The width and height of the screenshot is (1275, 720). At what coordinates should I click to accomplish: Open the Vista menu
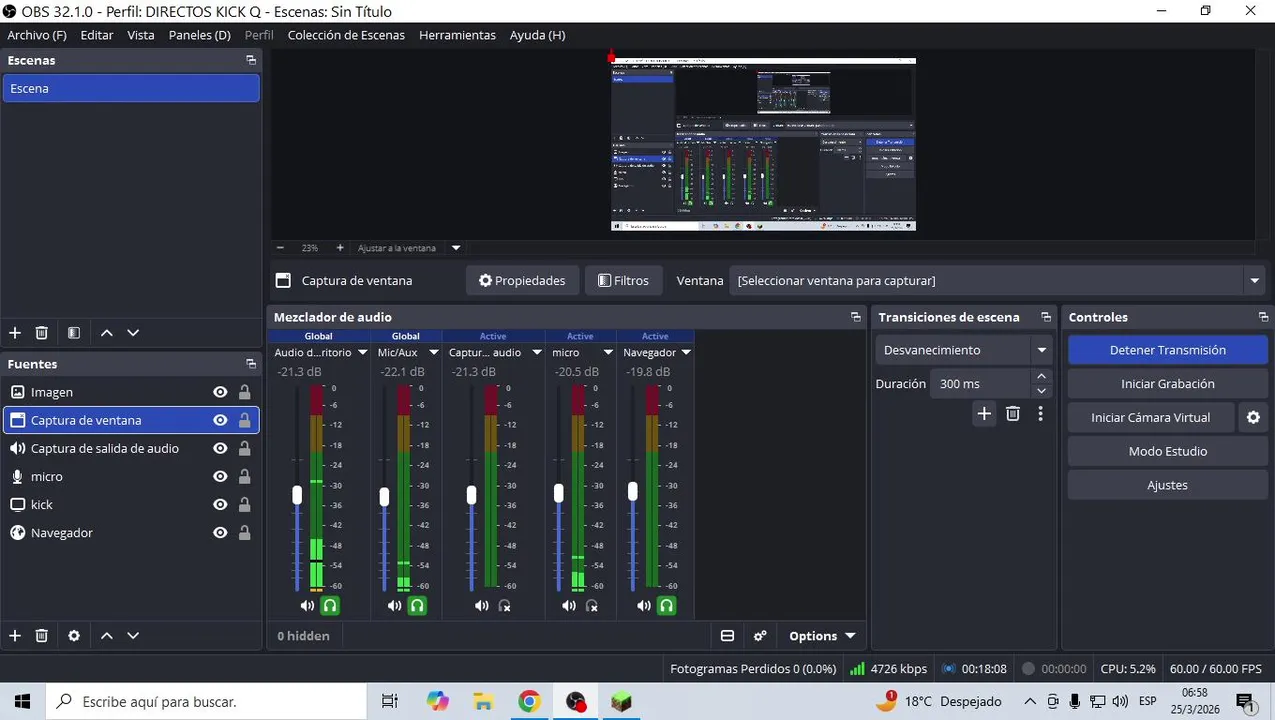(141, 35)
